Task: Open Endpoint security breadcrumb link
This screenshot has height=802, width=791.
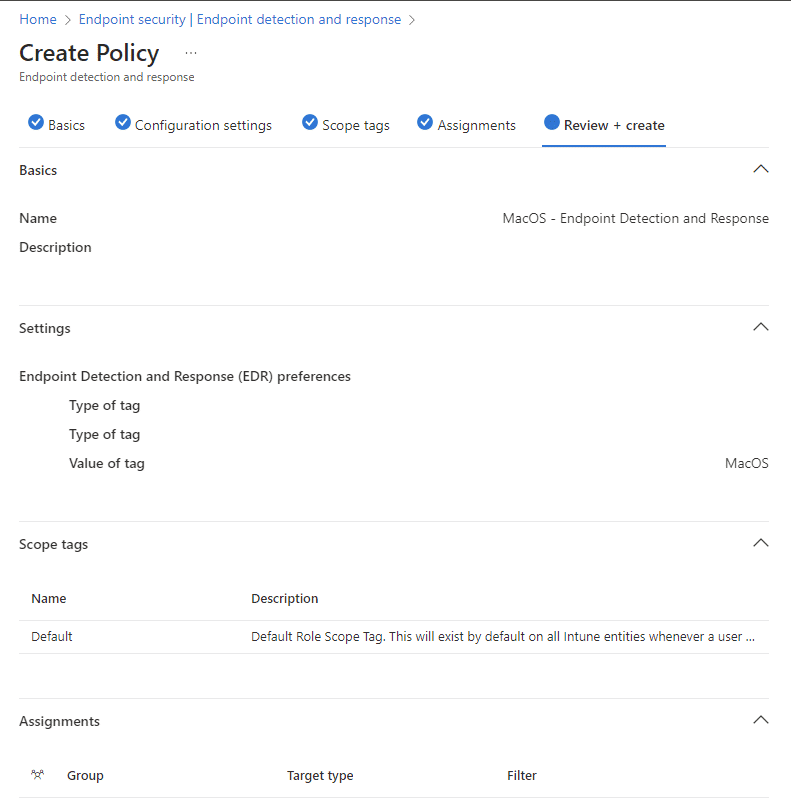Action: (132, 19)
